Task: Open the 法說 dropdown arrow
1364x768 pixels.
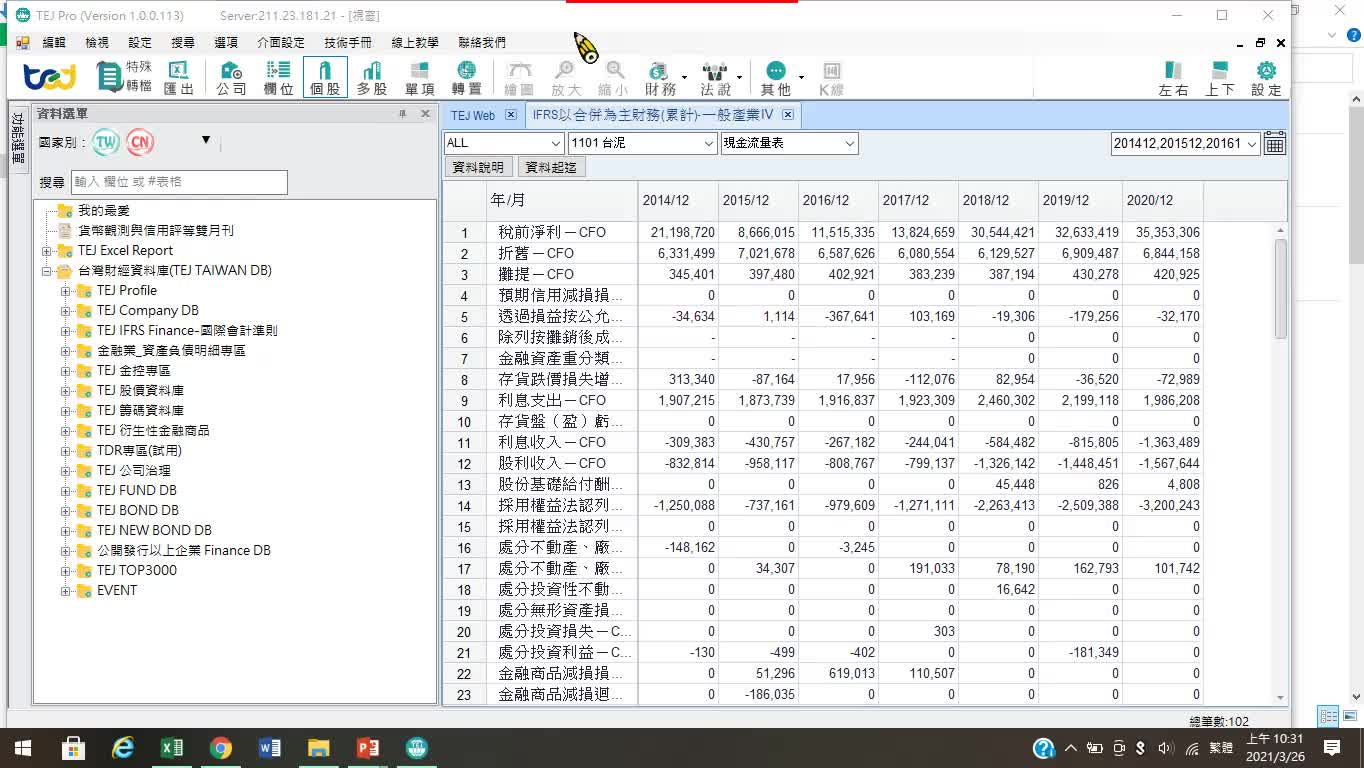Action: click(740, 77)
